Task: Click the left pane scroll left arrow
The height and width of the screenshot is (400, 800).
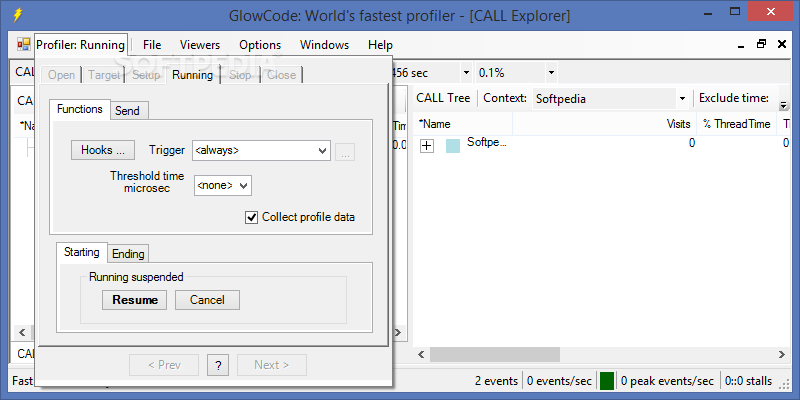Action: [22, 333]
